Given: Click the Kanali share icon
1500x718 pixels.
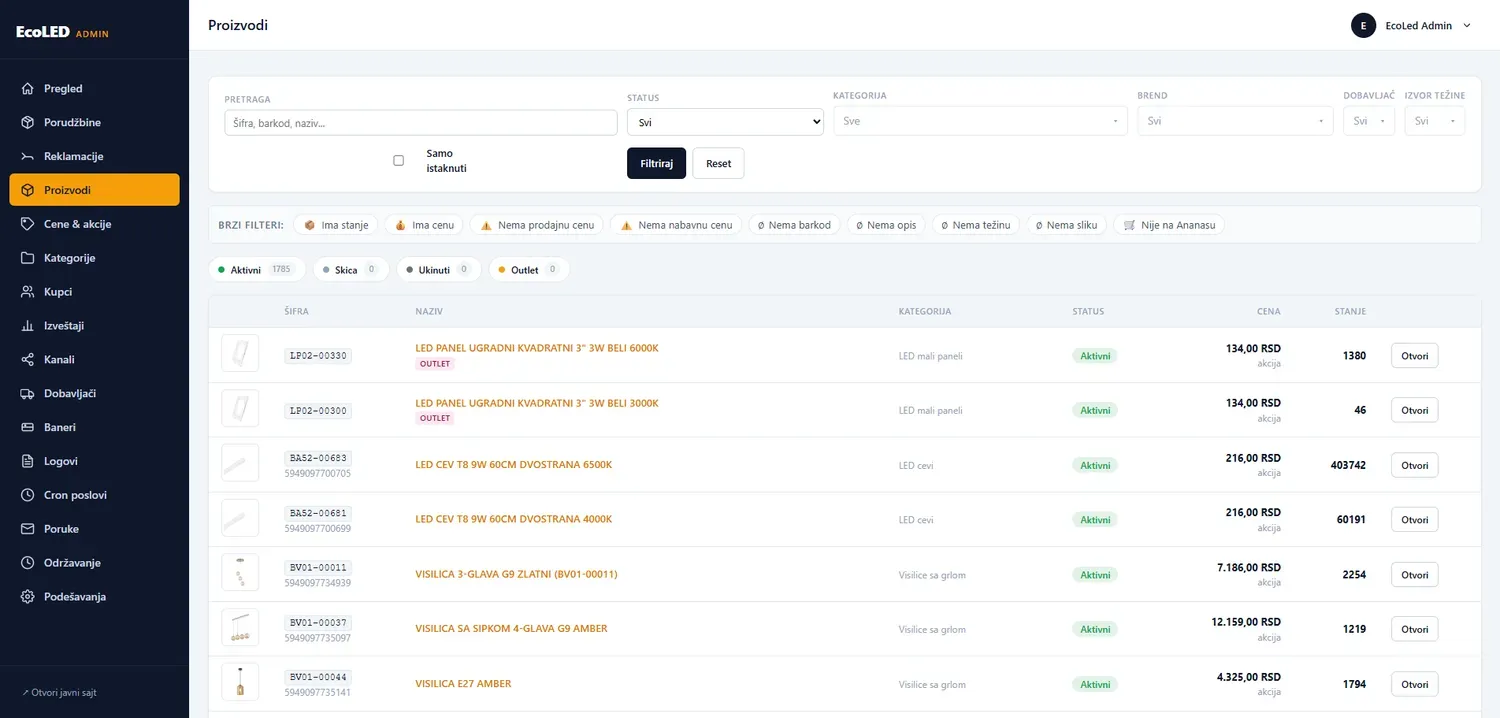Looking at the screenshot, I should tap(28, 360).
